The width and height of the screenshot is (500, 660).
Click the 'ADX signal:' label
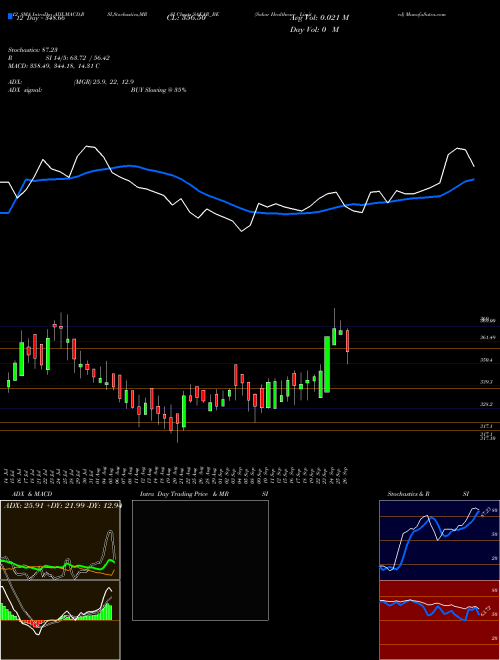click(25, 90)
